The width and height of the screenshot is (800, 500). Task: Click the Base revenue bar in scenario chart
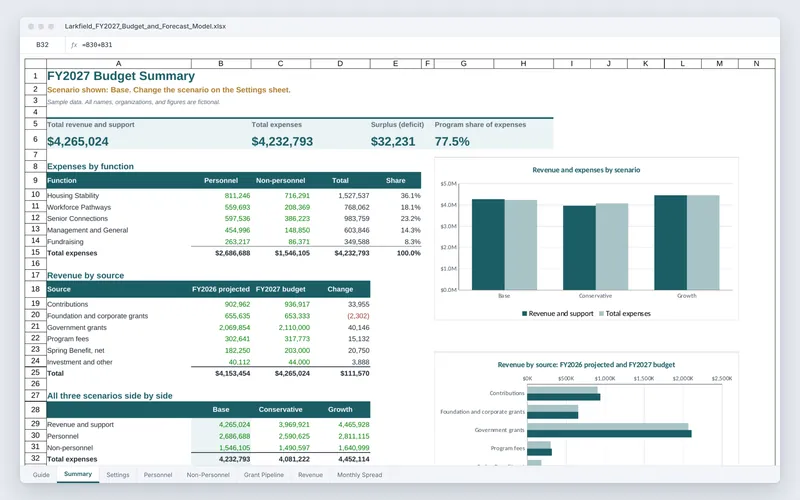click(x=488, y=244)
